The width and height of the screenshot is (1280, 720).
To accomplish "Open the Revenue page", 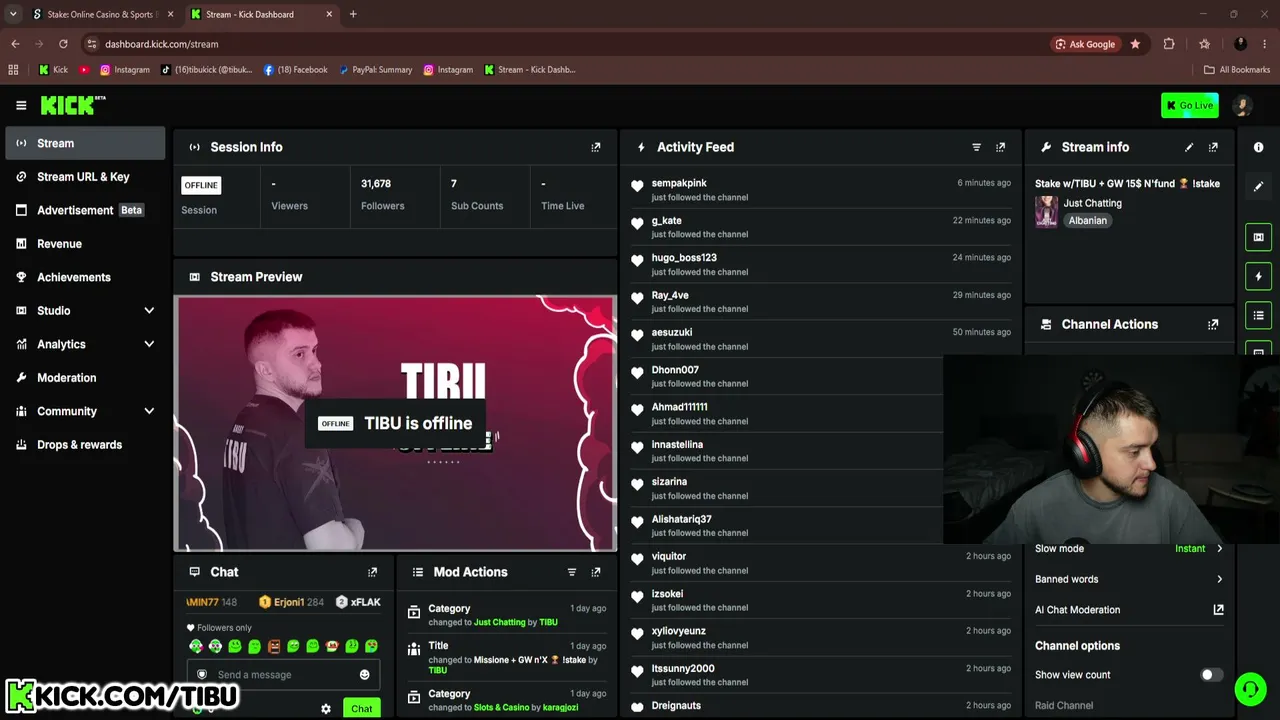I will pos(85,244).
